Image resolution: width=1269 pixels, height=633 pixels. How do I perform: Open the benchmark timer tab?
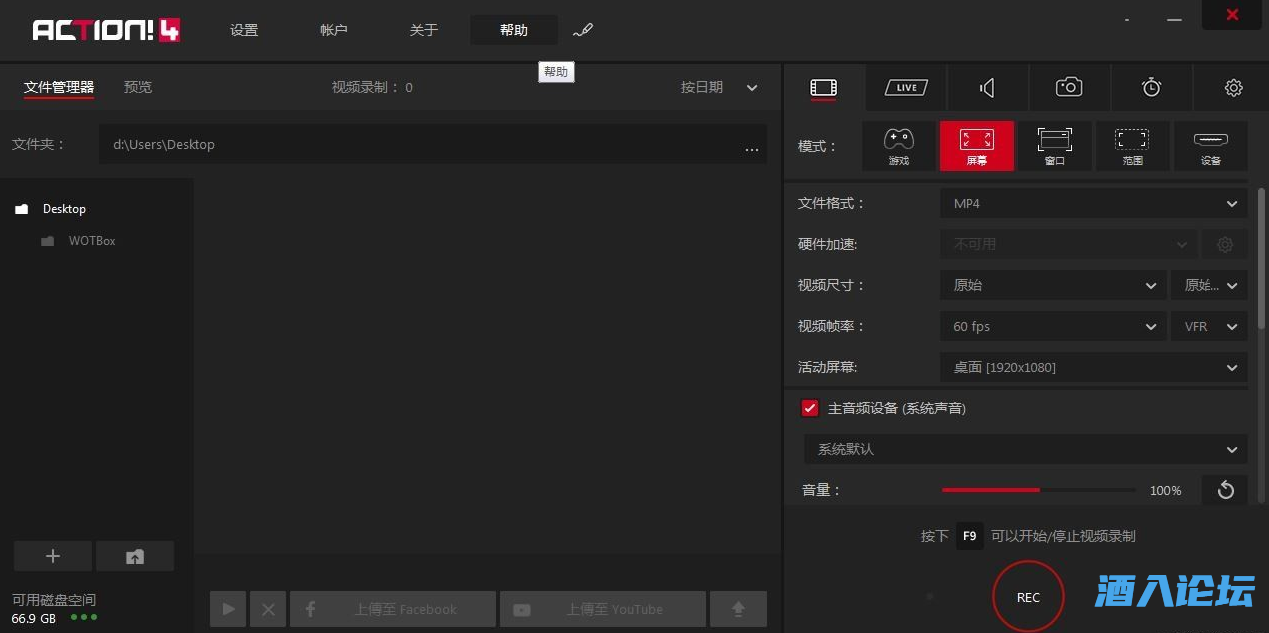tap(1151, 88)
